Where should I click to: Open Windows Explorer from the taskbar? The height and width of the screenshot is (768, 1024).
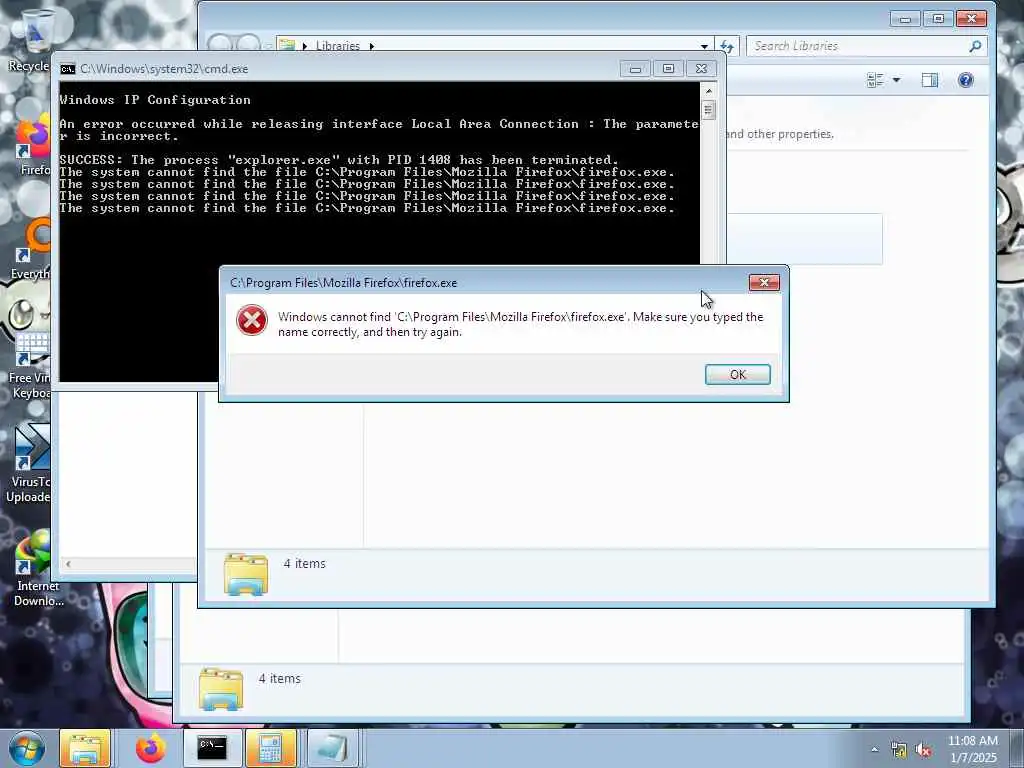[x=85, y=749]
